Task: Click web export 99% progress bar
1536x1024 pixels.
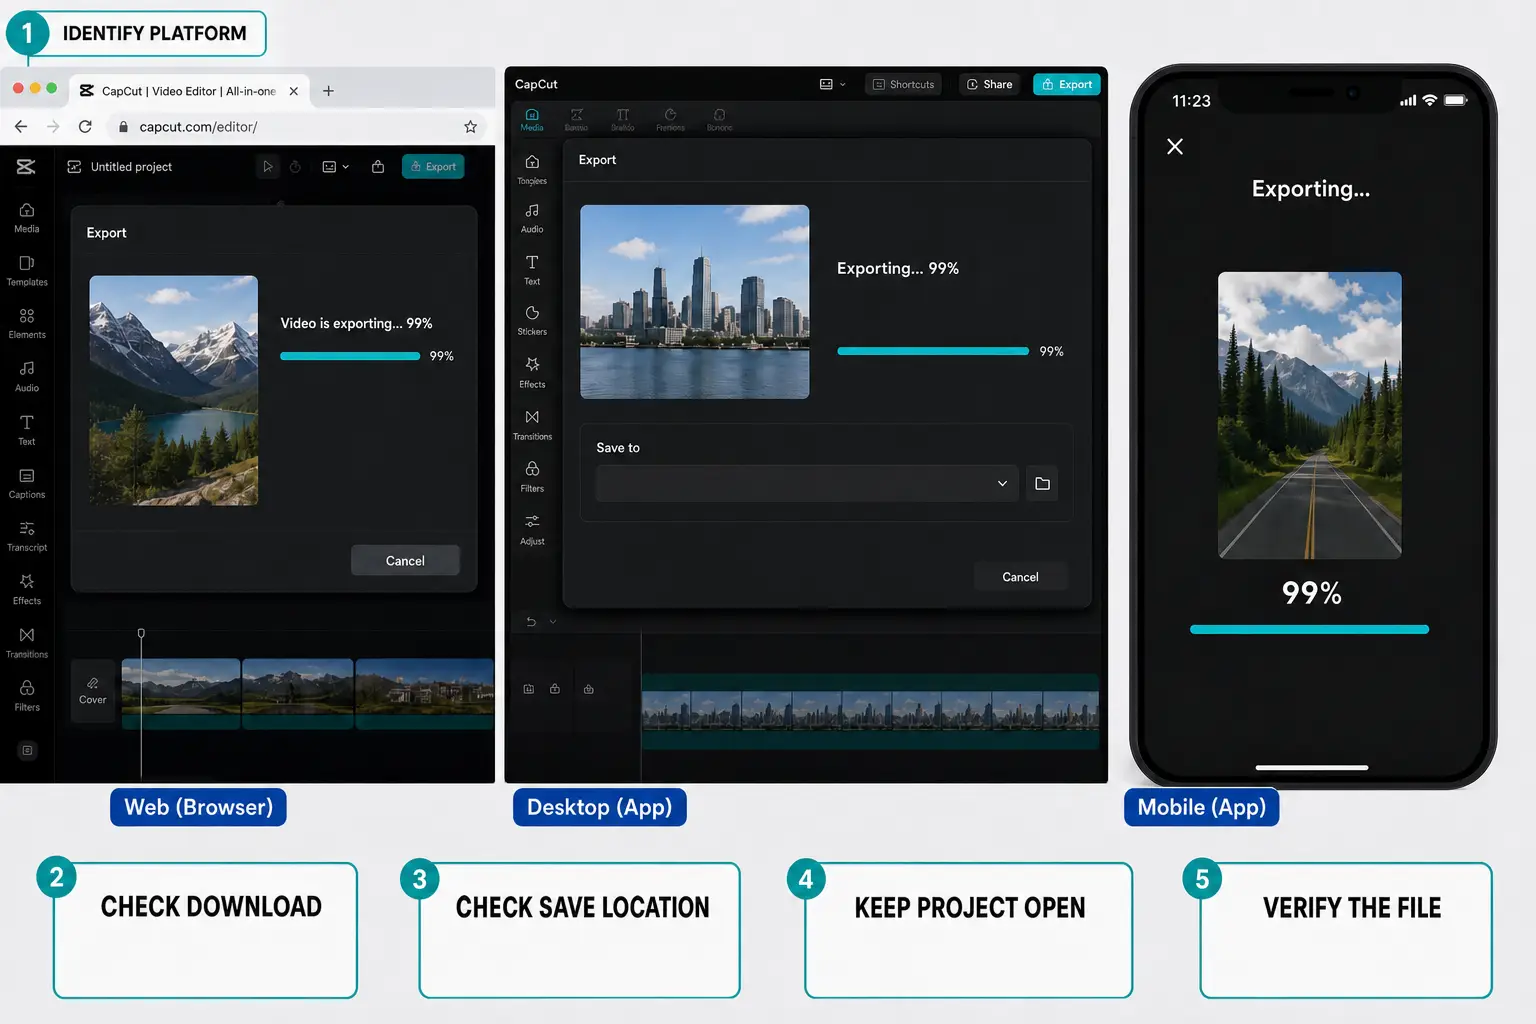Action: point(350,356)
